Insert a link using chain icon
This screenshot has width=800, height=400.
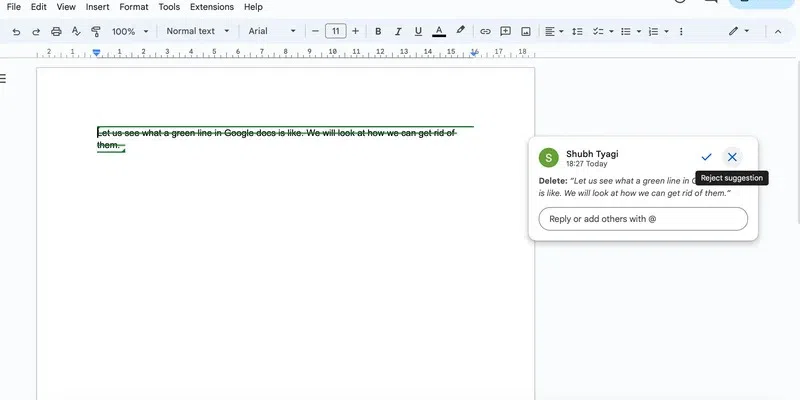pos(485,32)
